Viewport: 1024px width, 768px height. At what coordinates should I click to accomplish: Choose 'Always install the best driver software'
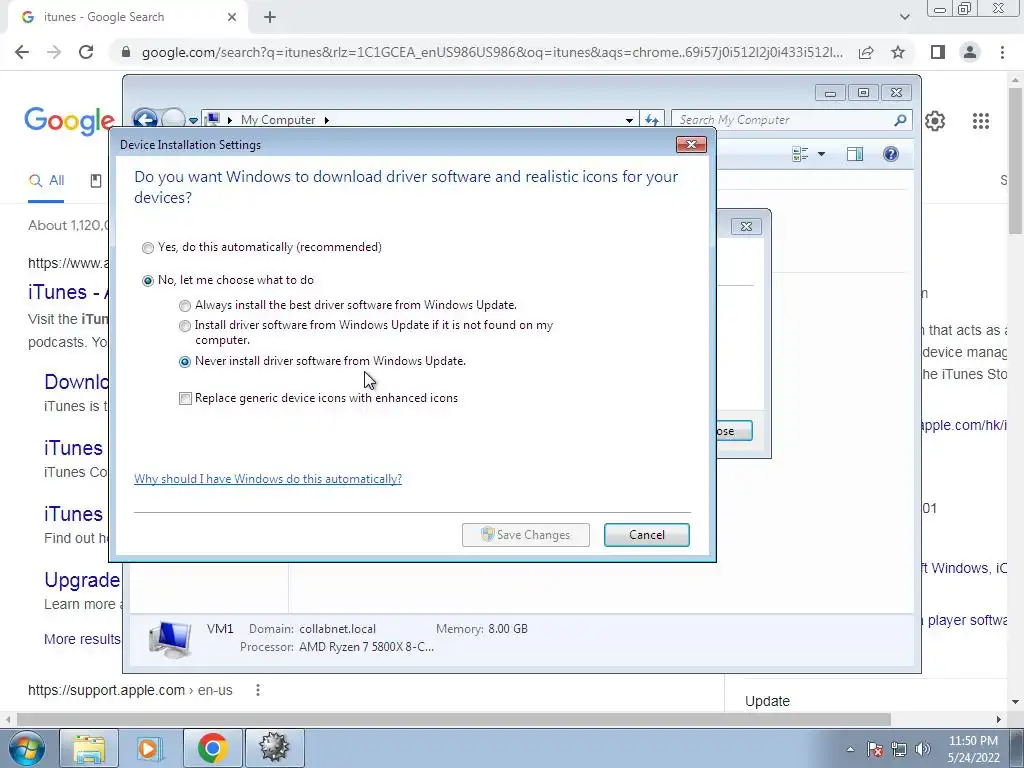click(185, 306)
